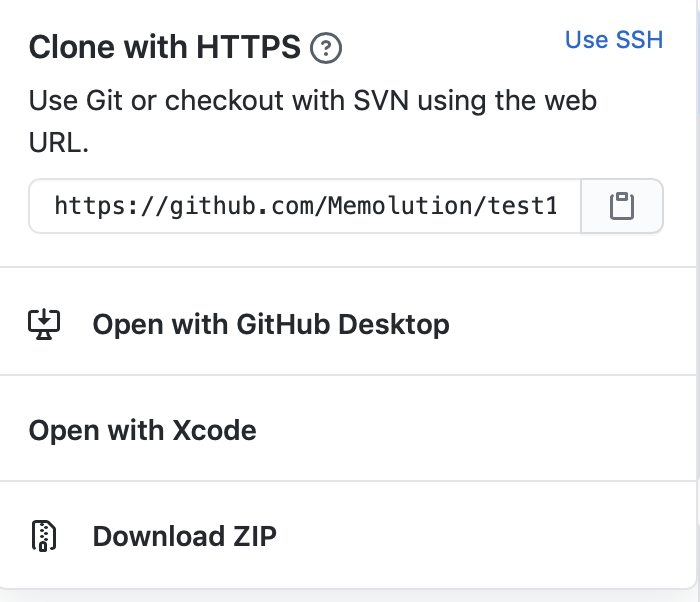The width and height of the screenshot is (700, 602).
Task: Click the help question mark icon
Action: point(326,48)
